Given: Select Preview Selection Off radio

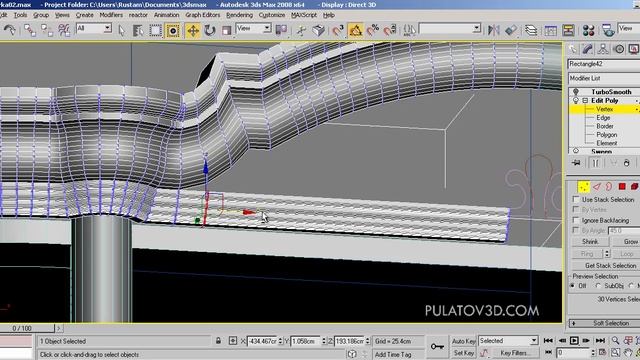Looking at the screenshot, I should 573,286.
